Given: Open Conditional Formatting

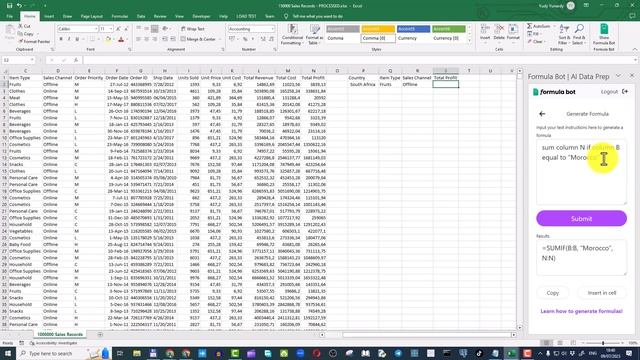Looking at the screenshot, I should [292, 34].
